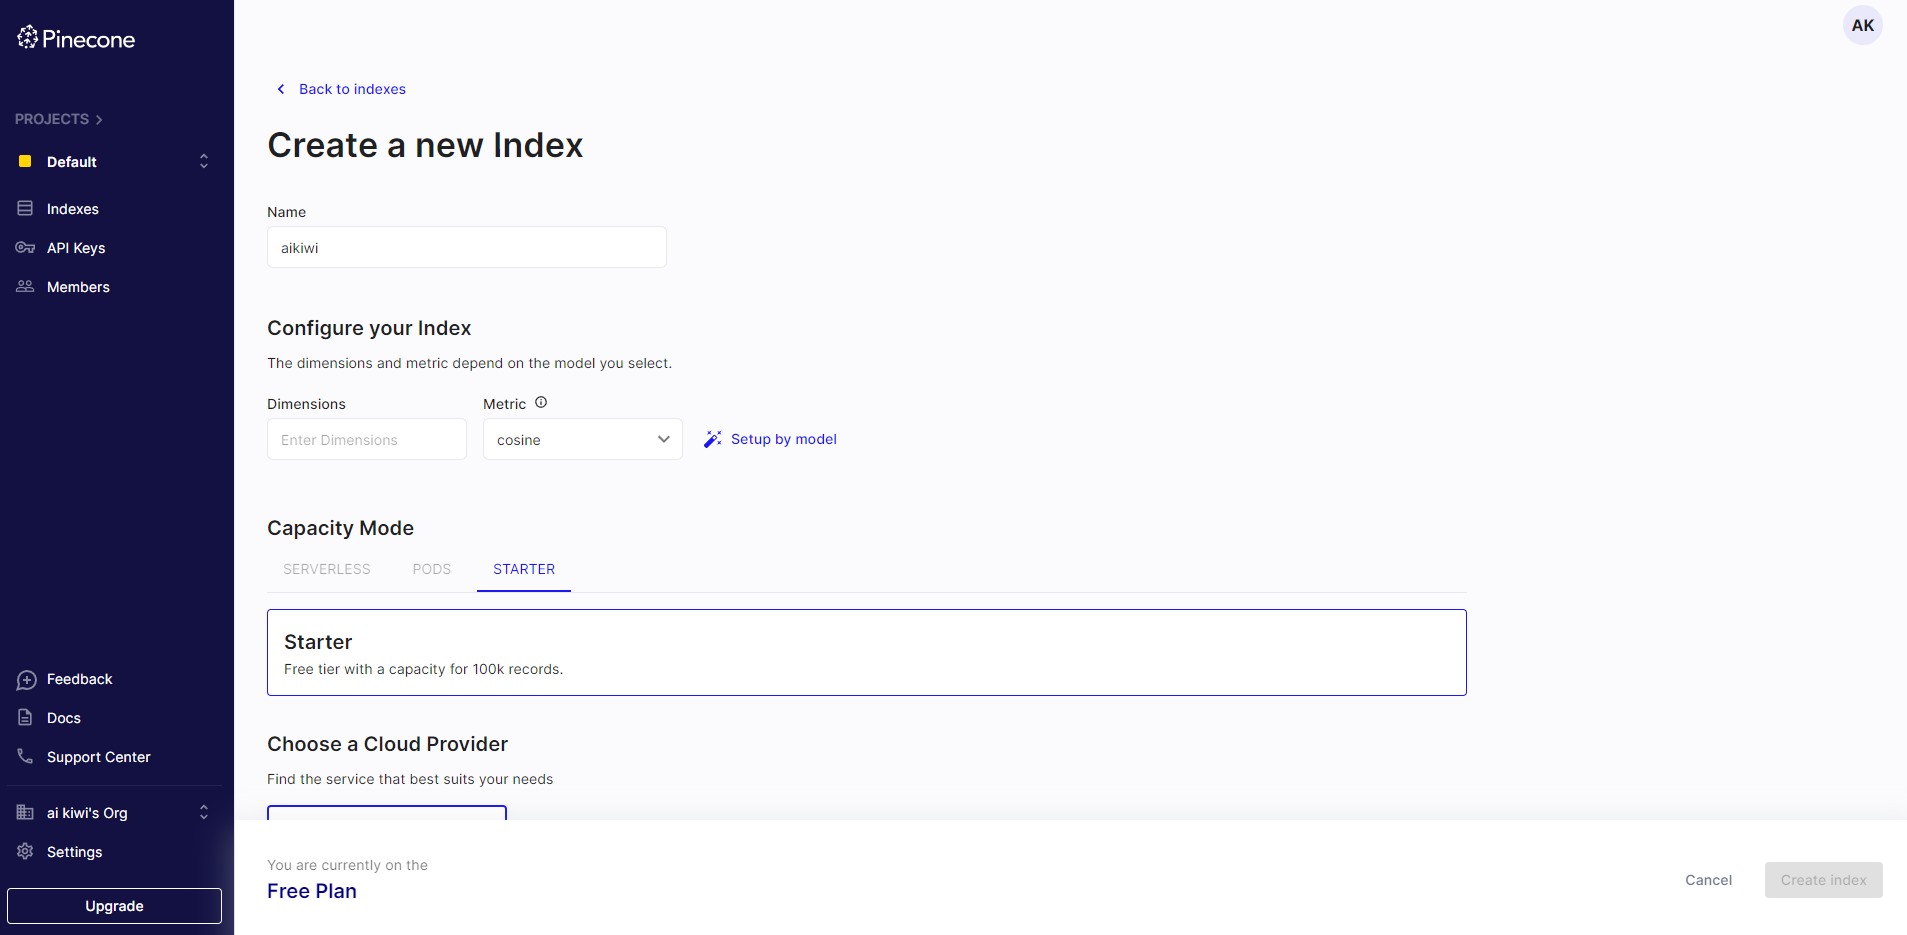Open API Keys page
The image size is (1907, 935).
tap(76, 248)
